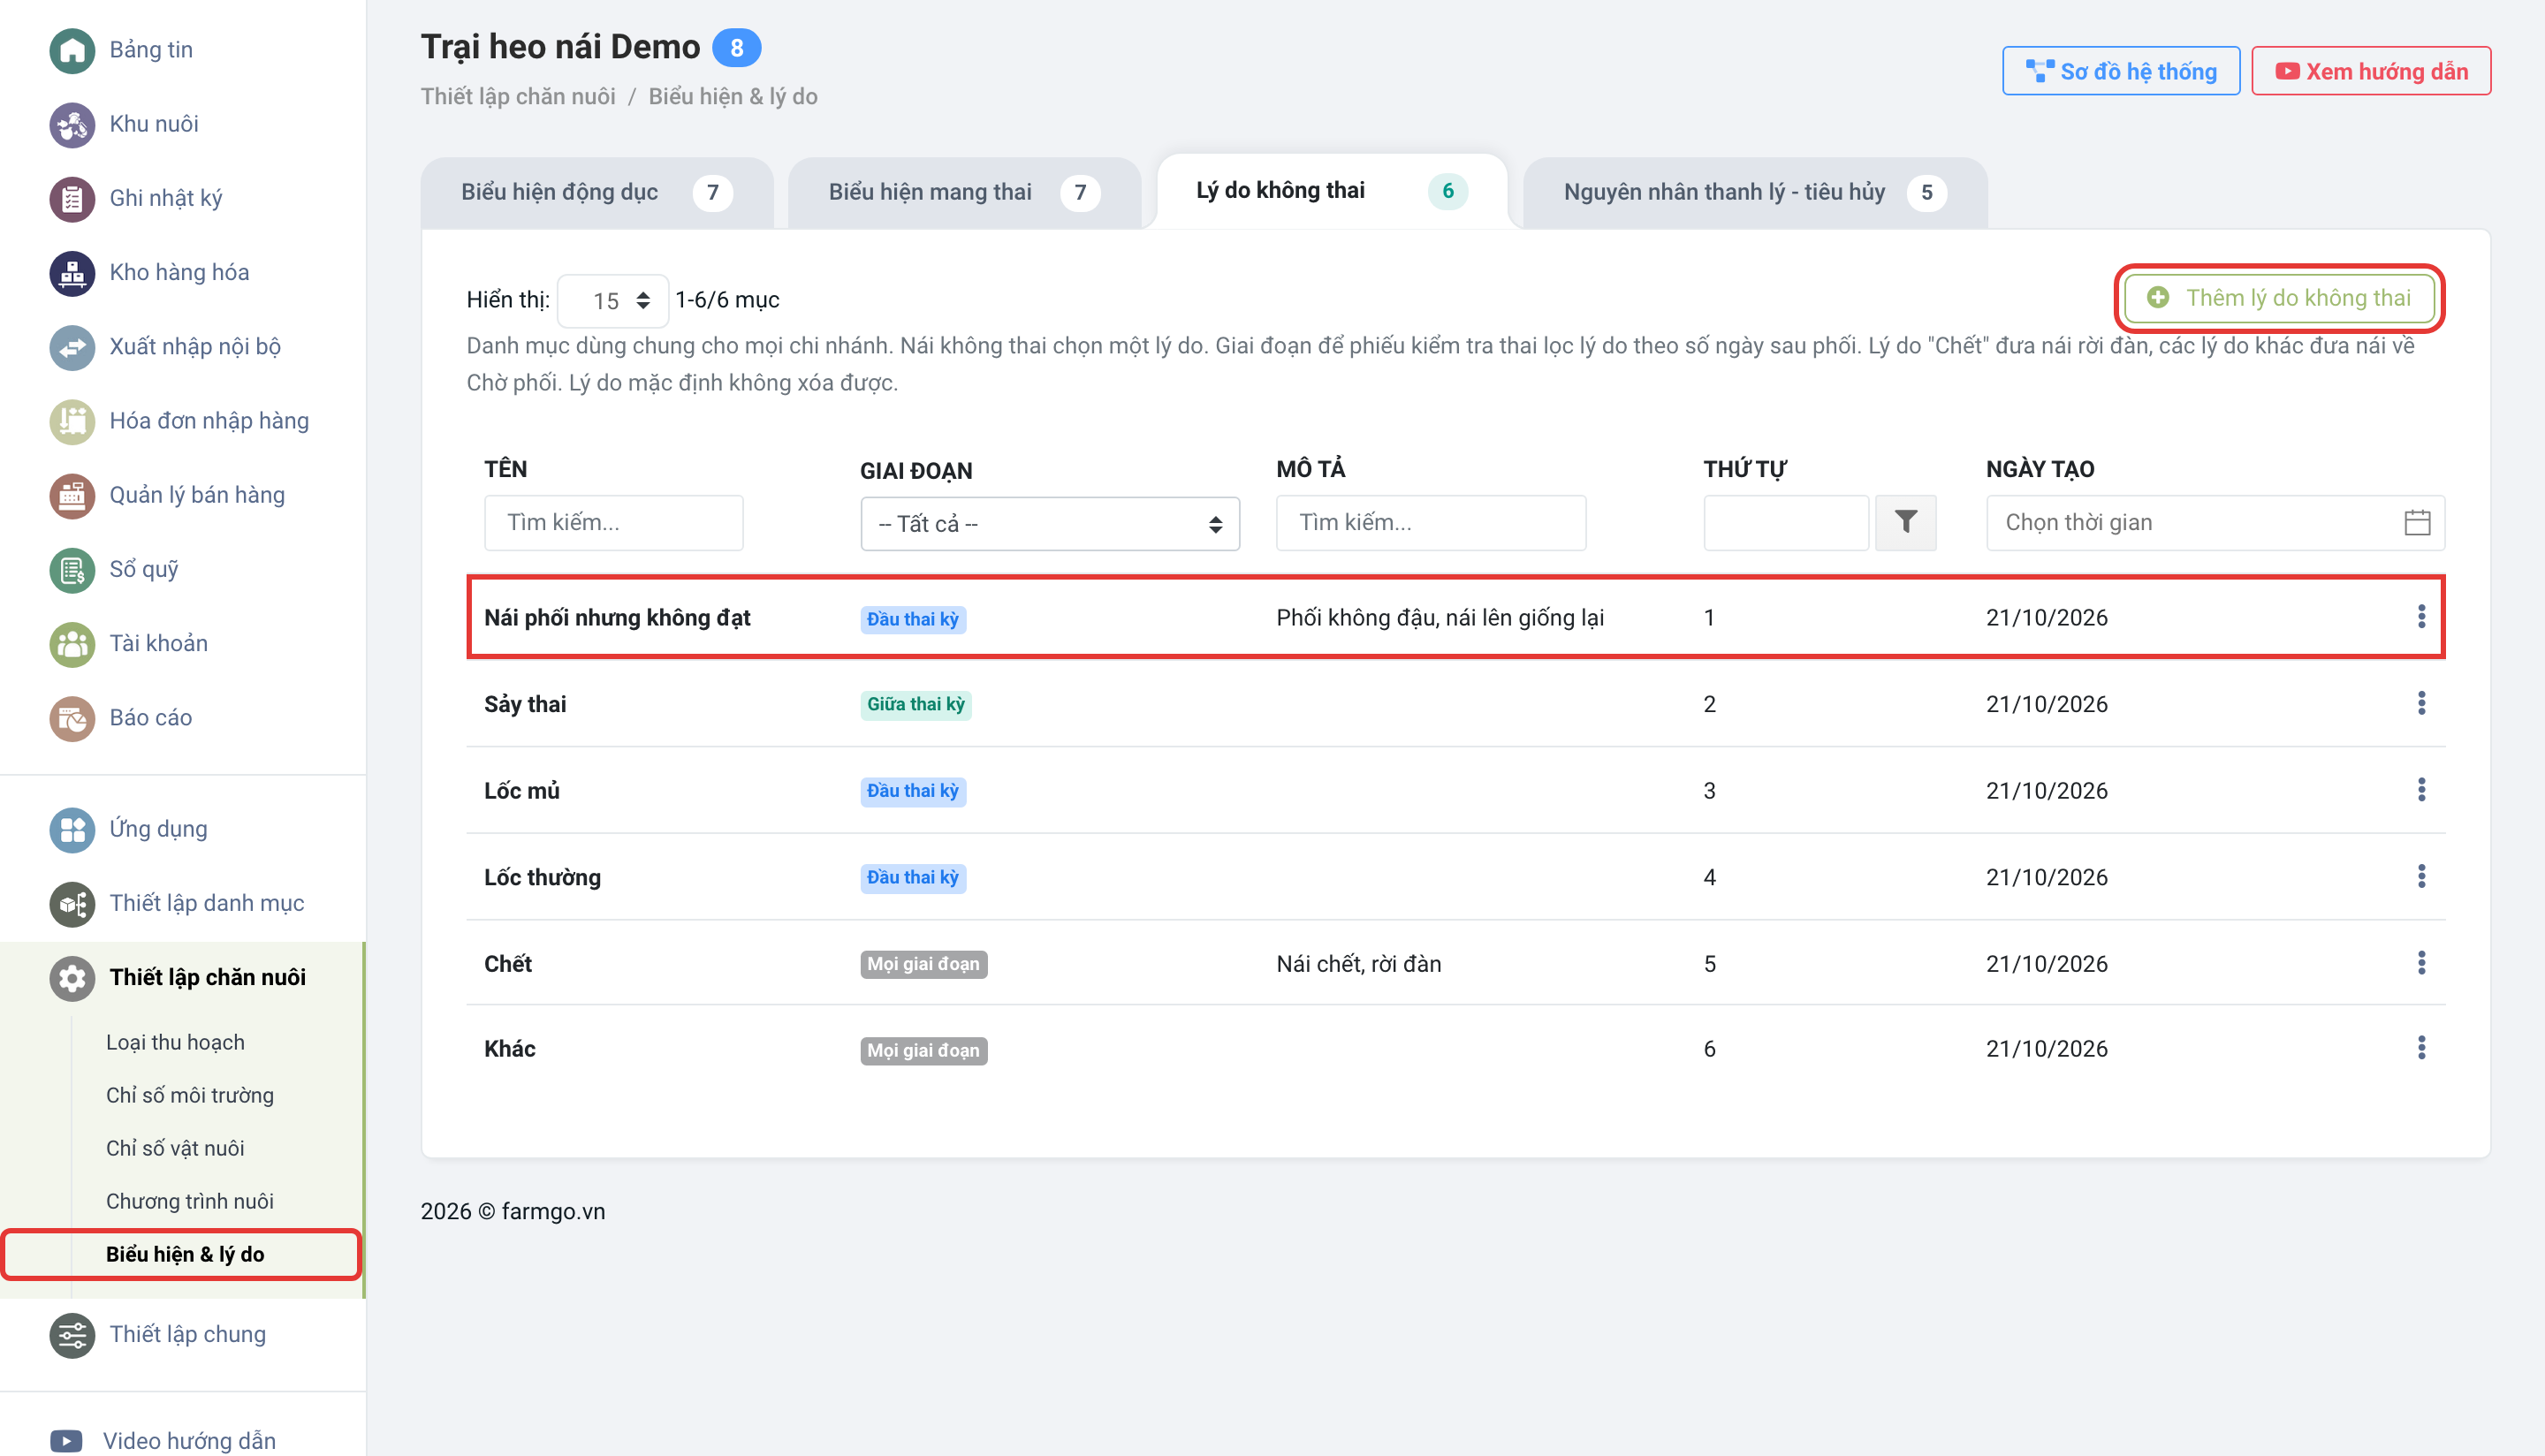This screenshot has height=1456, width=2545.
Task: Click Thêm lý do không thai button
Action: coord(2279,298)
